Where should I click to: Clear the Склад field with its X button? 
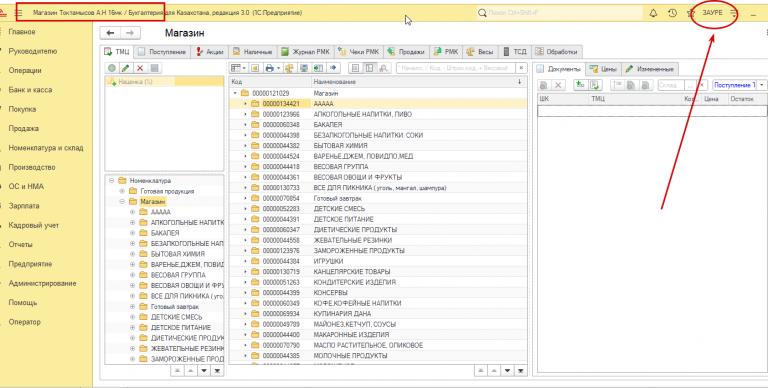point(702,85)
